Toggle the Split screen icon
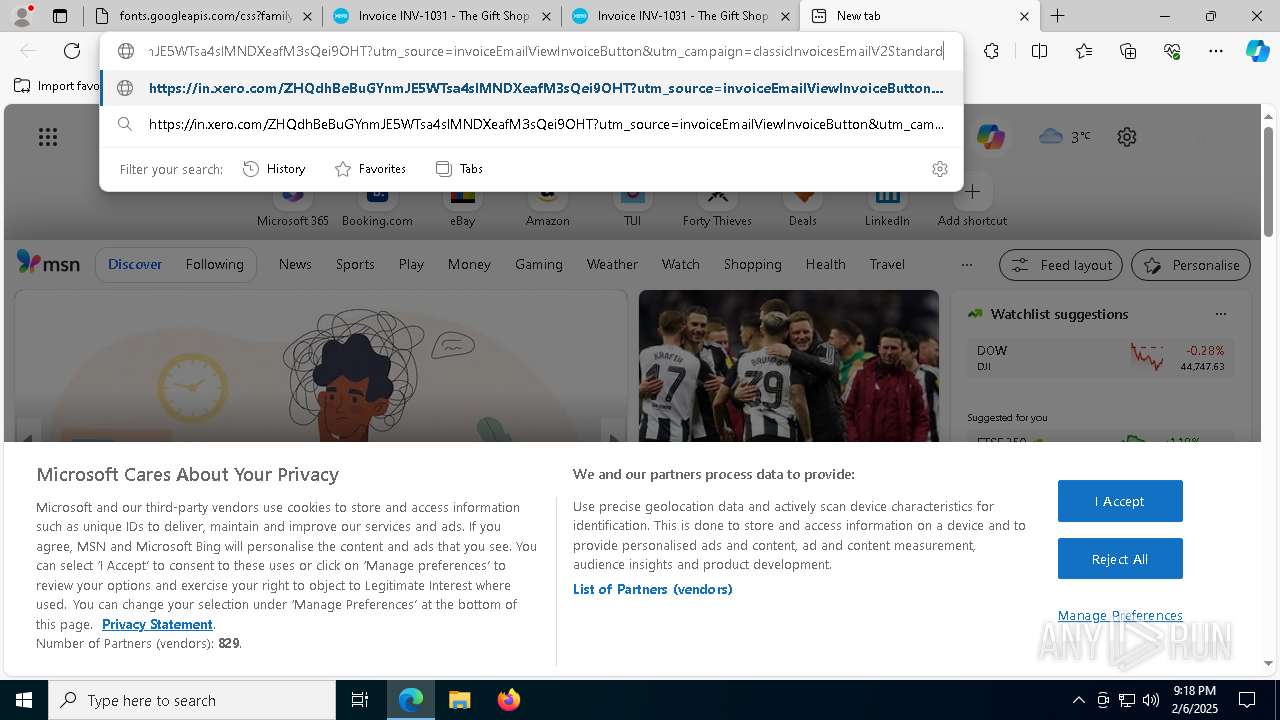The width and height of the screenshot is (1280, 720). pyautogui.click(x=1039, y=51)
